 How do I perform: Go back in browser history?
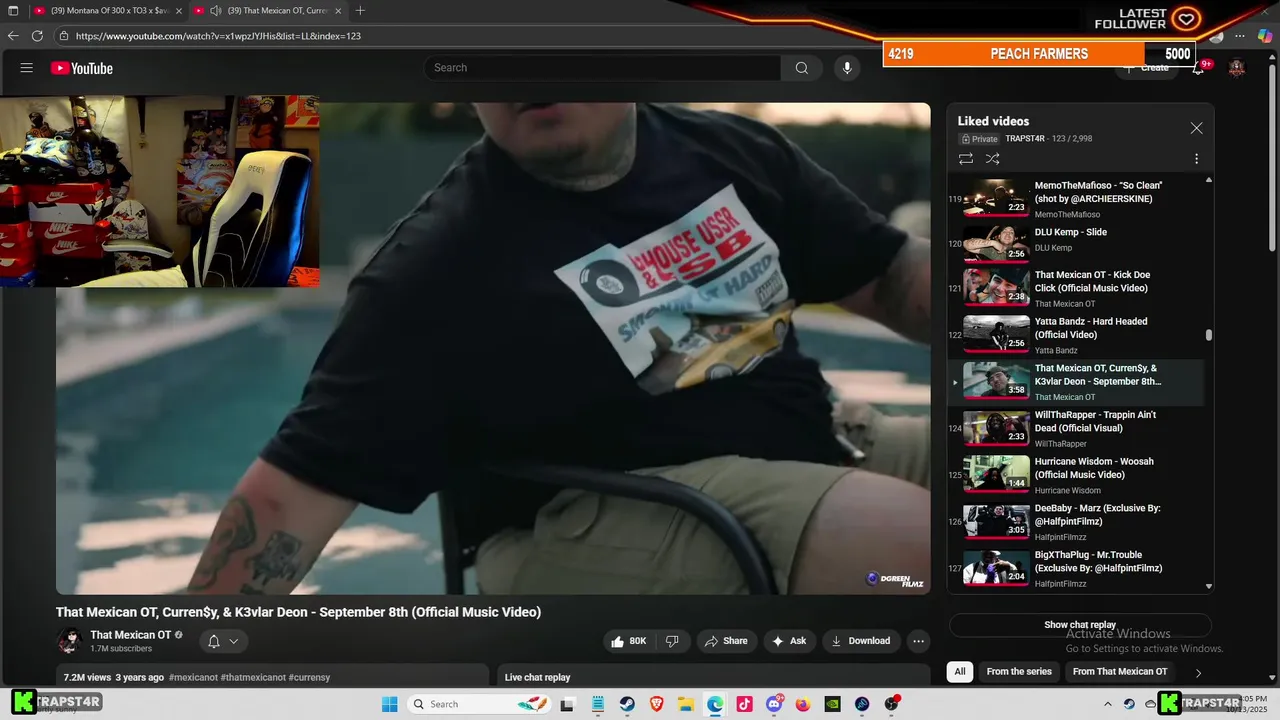point(13,36)
